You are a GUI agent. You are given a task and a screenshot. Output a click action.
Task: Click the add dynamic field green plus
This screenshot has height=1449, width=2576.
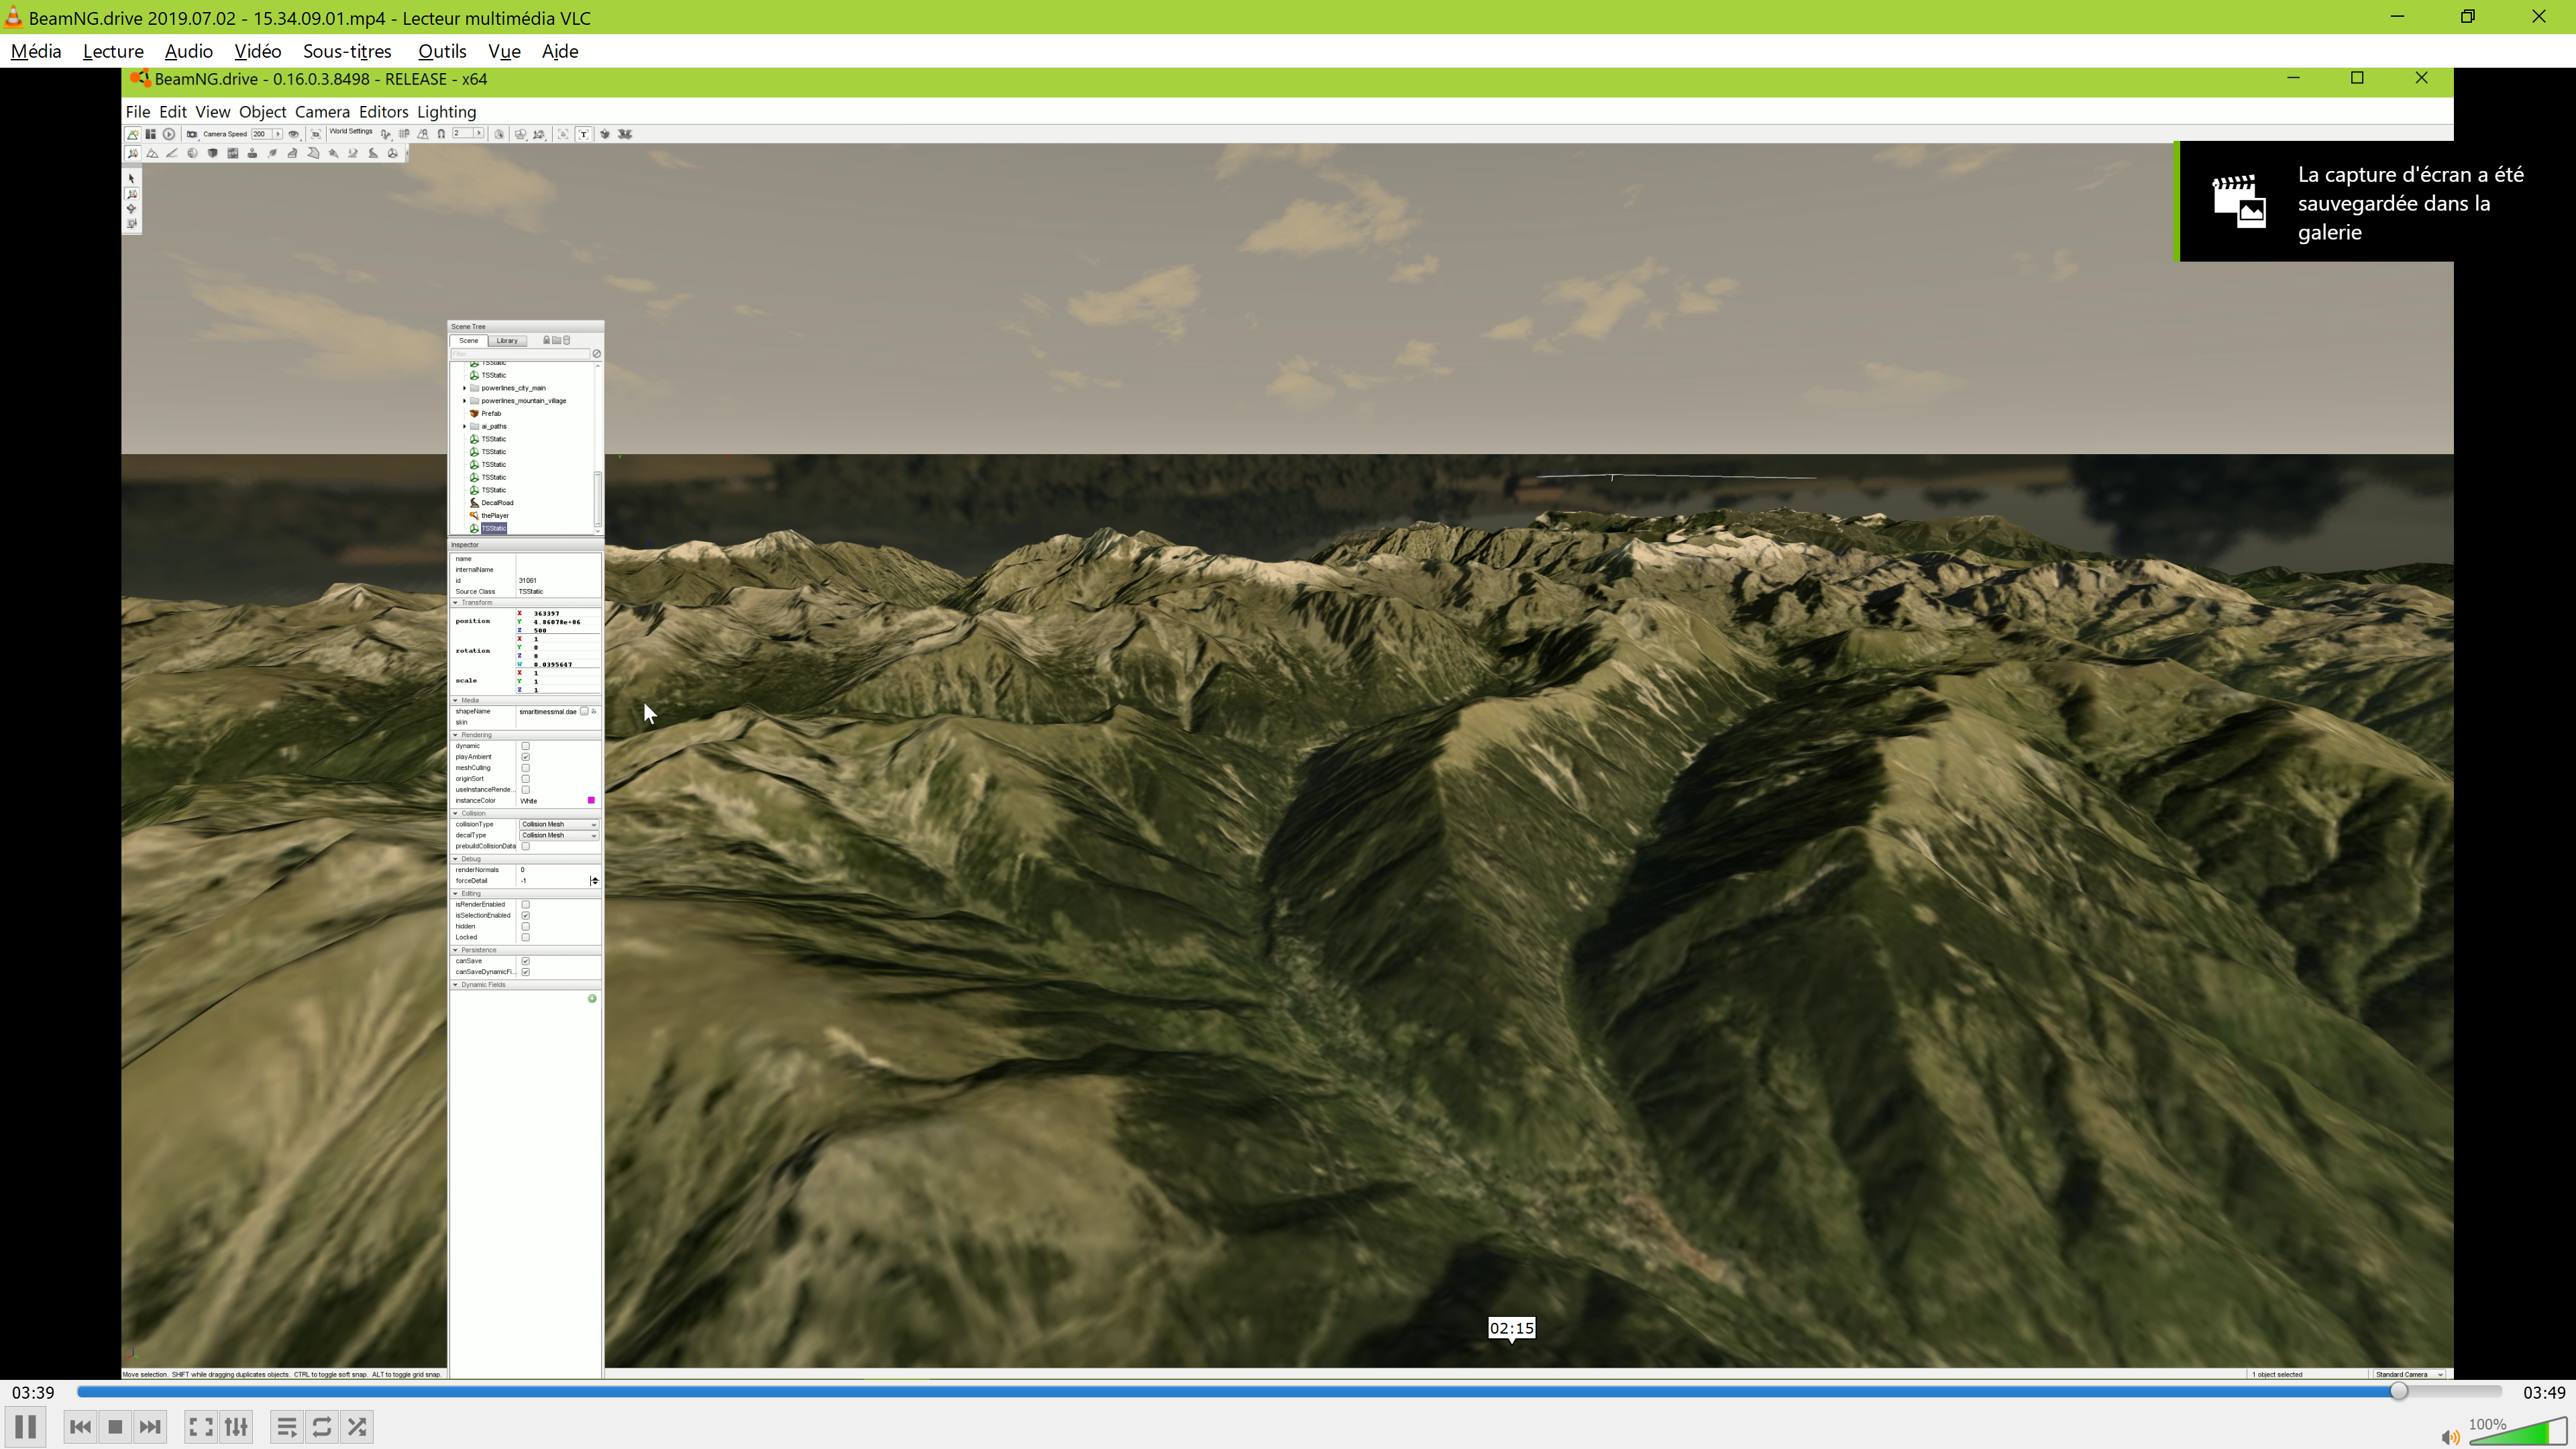pos(592,998)
